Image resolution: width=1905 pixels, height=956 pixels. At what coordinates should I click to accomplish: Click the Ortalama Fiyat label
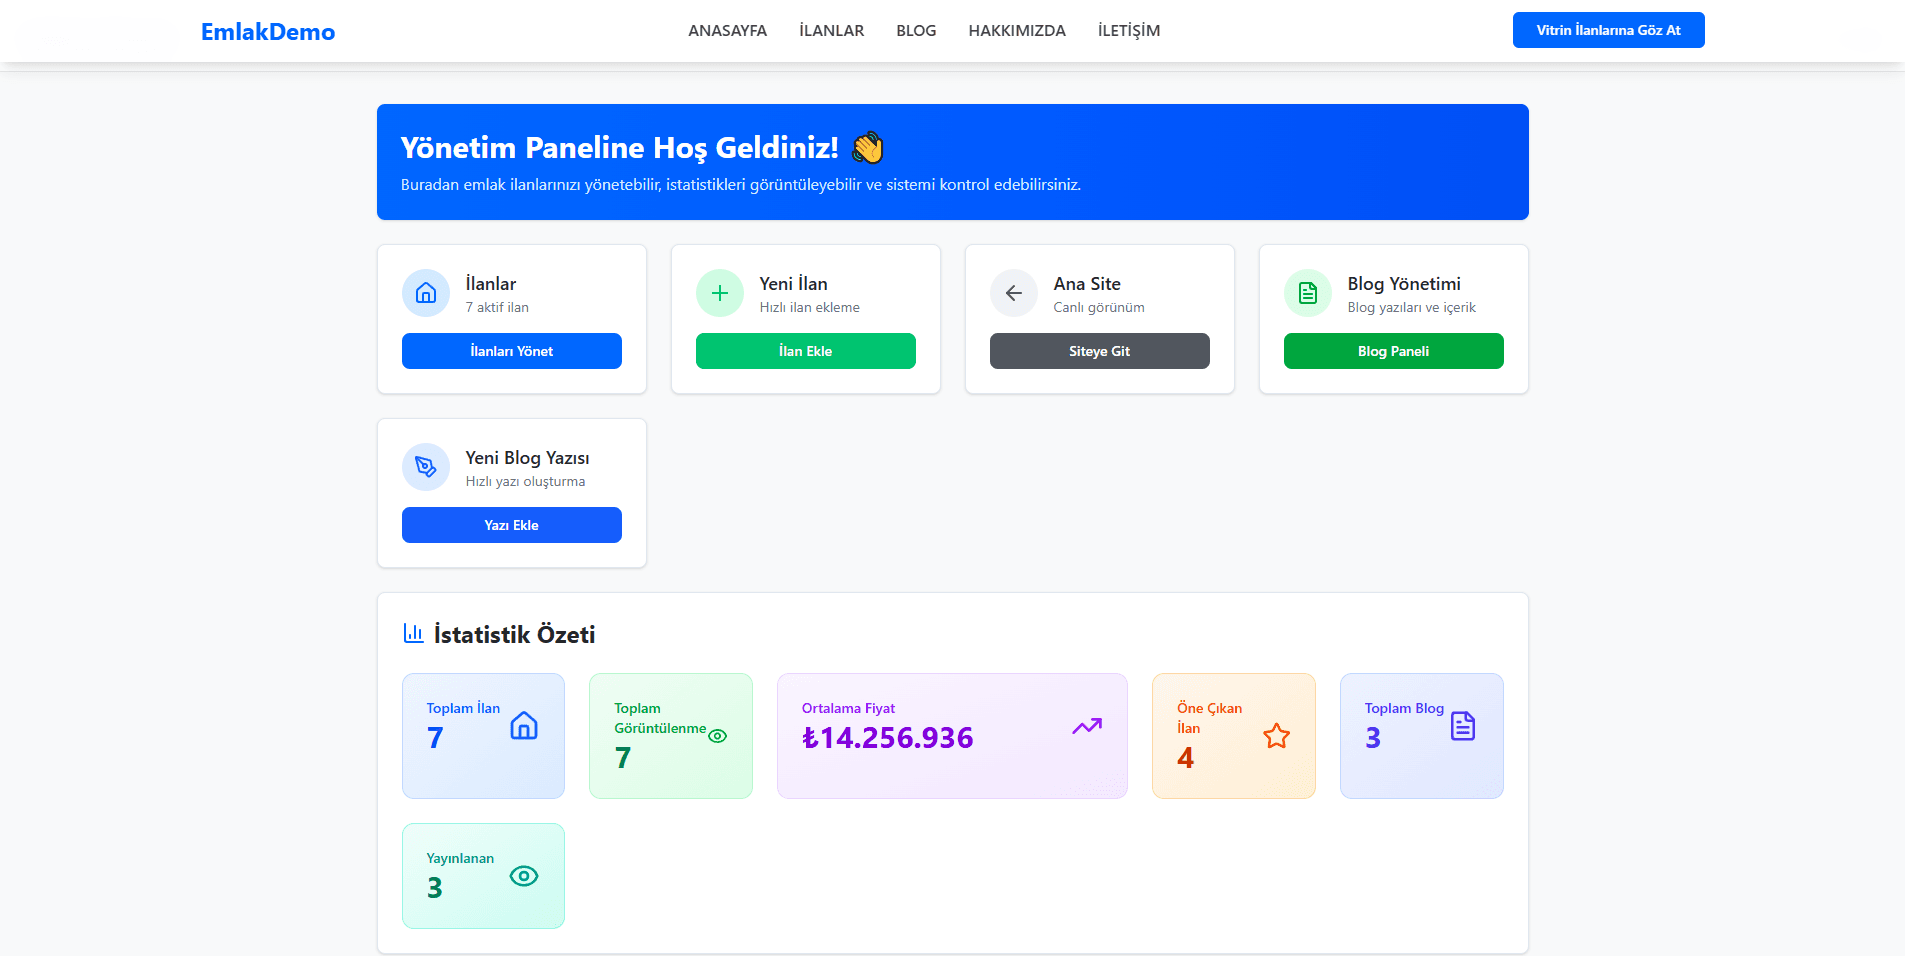click(x=848, y=708)
